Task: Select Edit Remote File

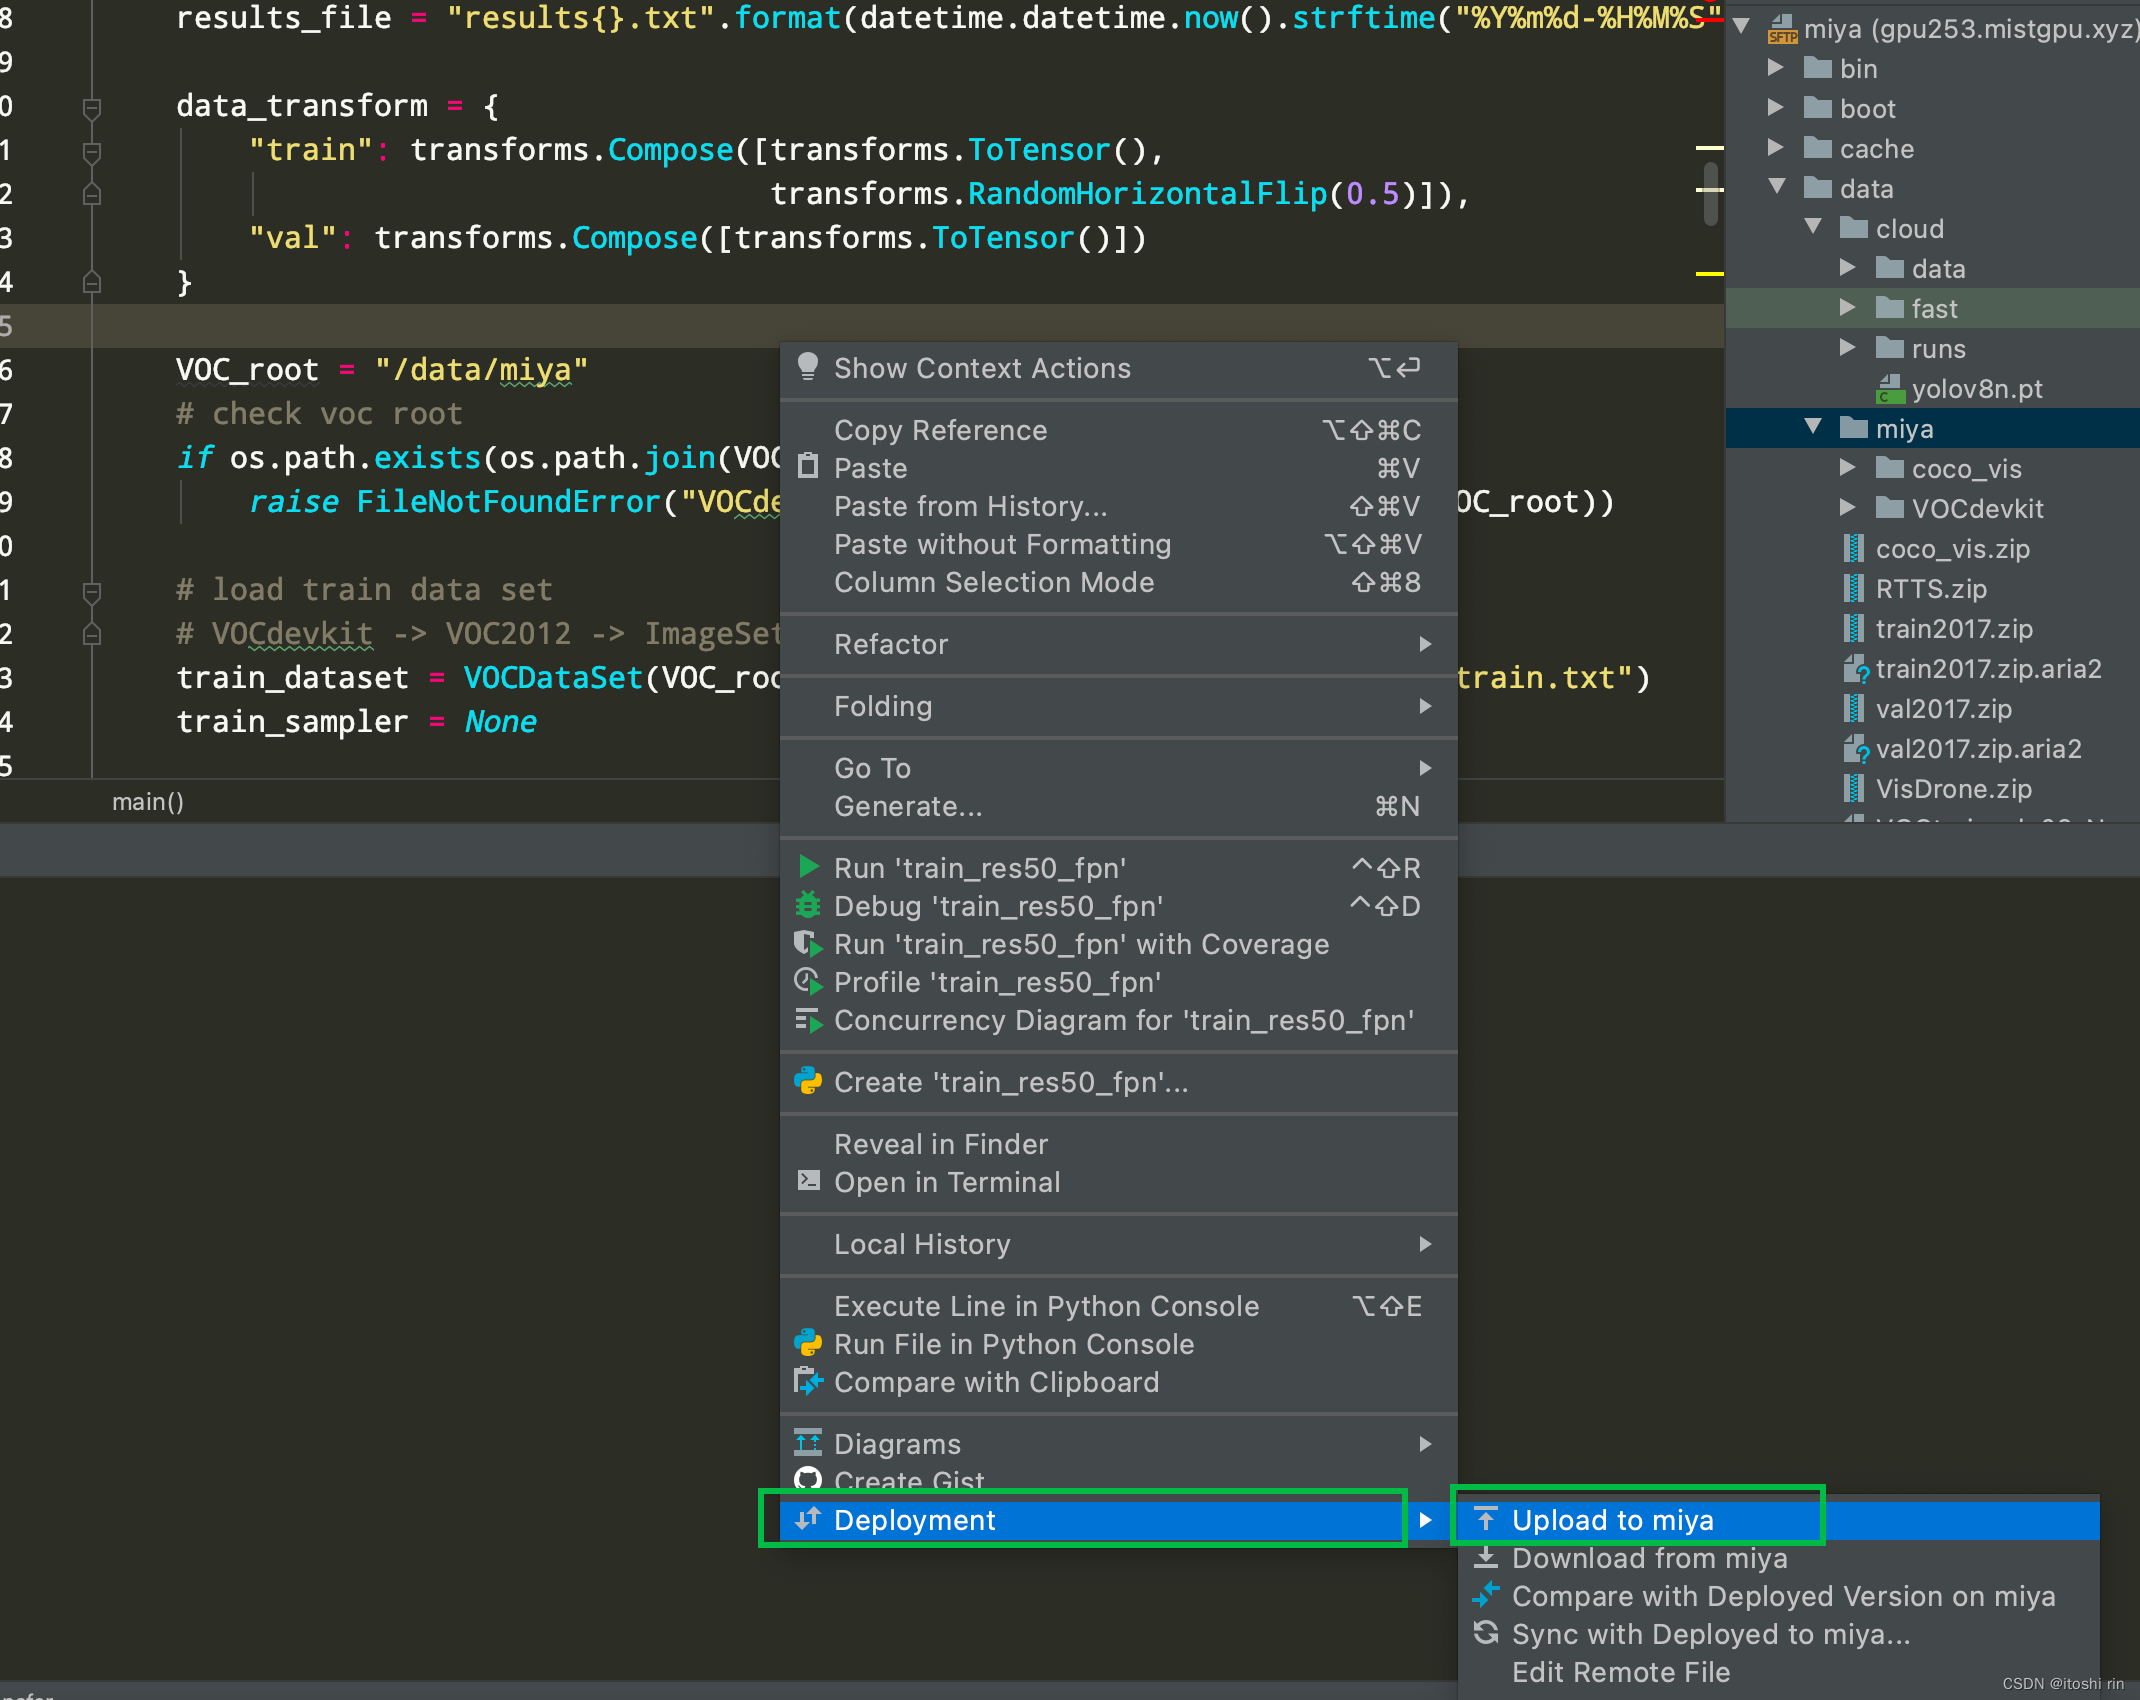Action: point(1778,1672)
